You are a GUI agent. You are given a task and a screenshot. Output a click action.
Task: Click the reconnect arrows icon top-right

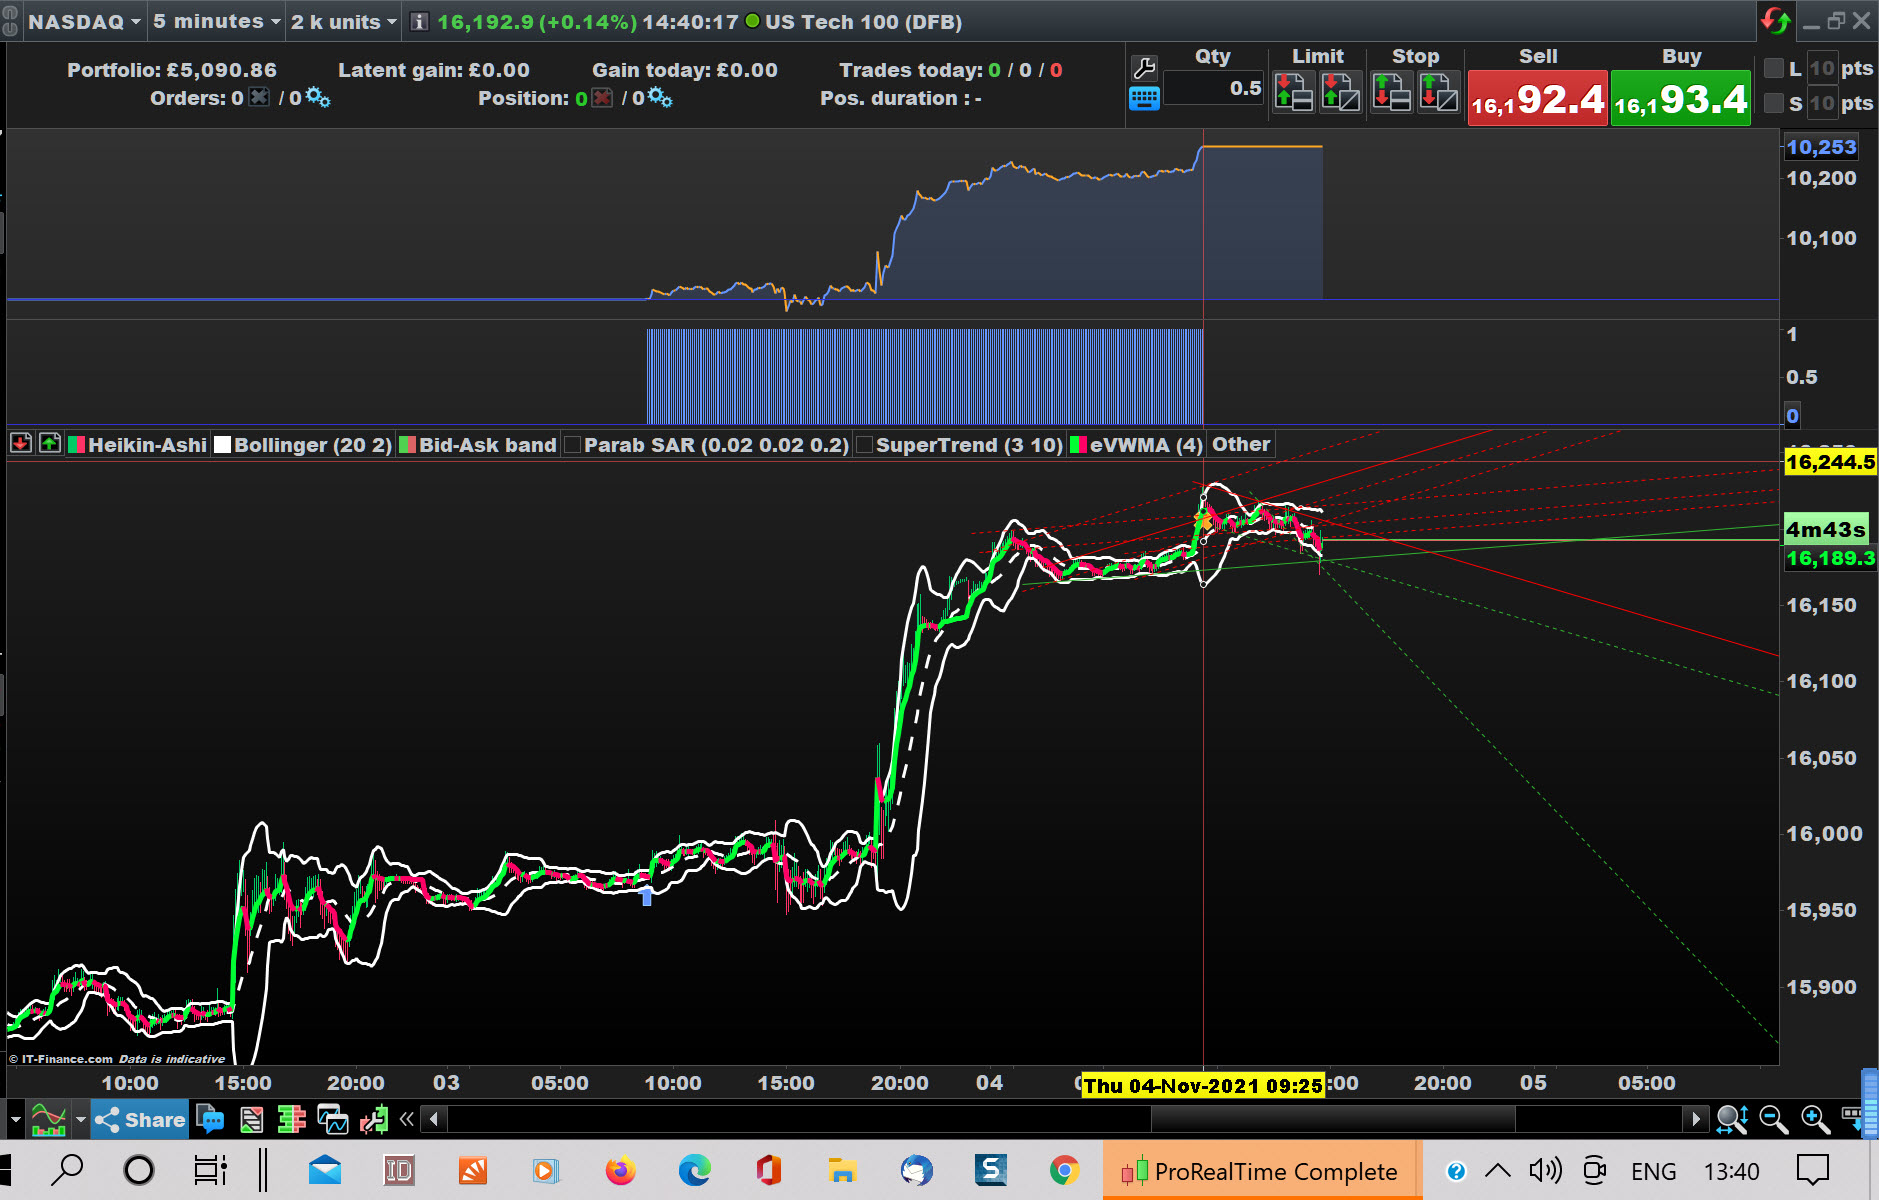point(1776,21)
